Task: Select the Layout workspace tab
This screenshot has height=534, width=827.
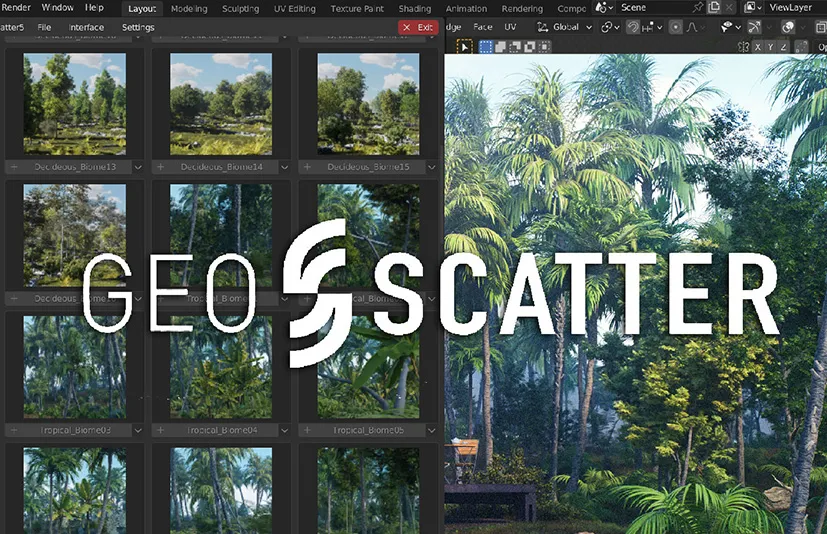Action: (142, 8)
